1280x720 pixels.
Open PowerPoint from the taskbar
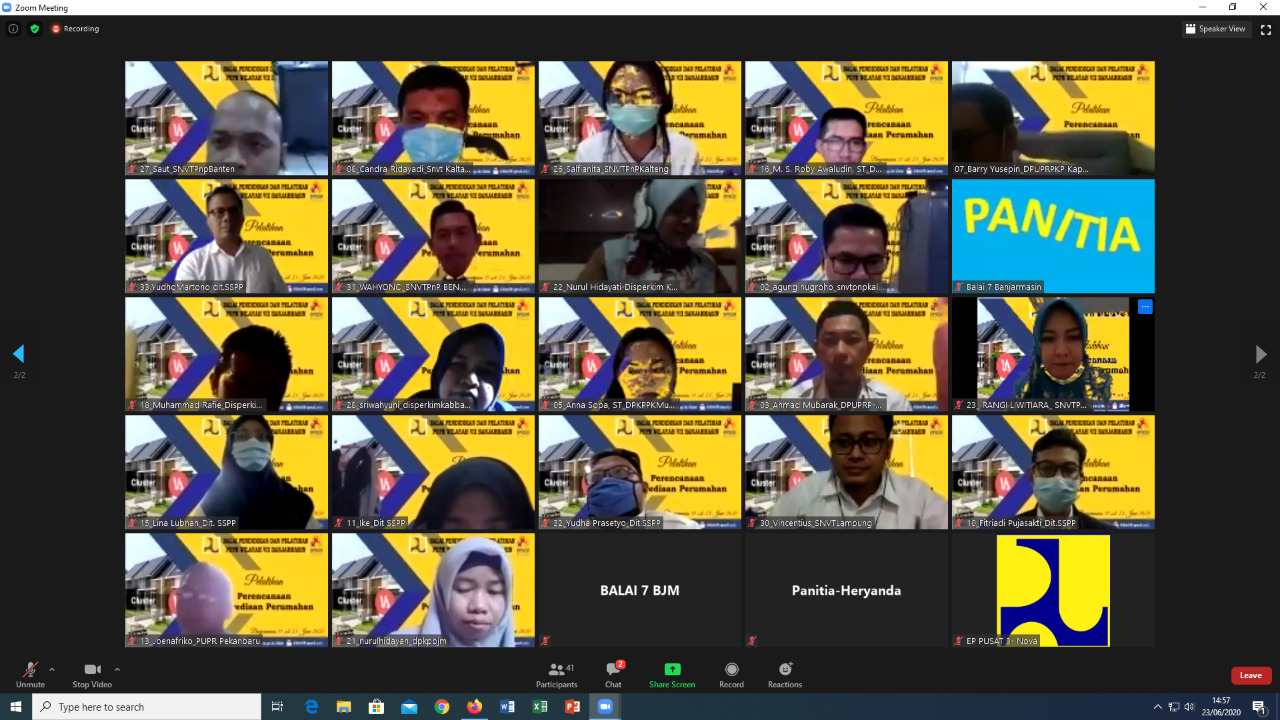click(x=572, y=707)
